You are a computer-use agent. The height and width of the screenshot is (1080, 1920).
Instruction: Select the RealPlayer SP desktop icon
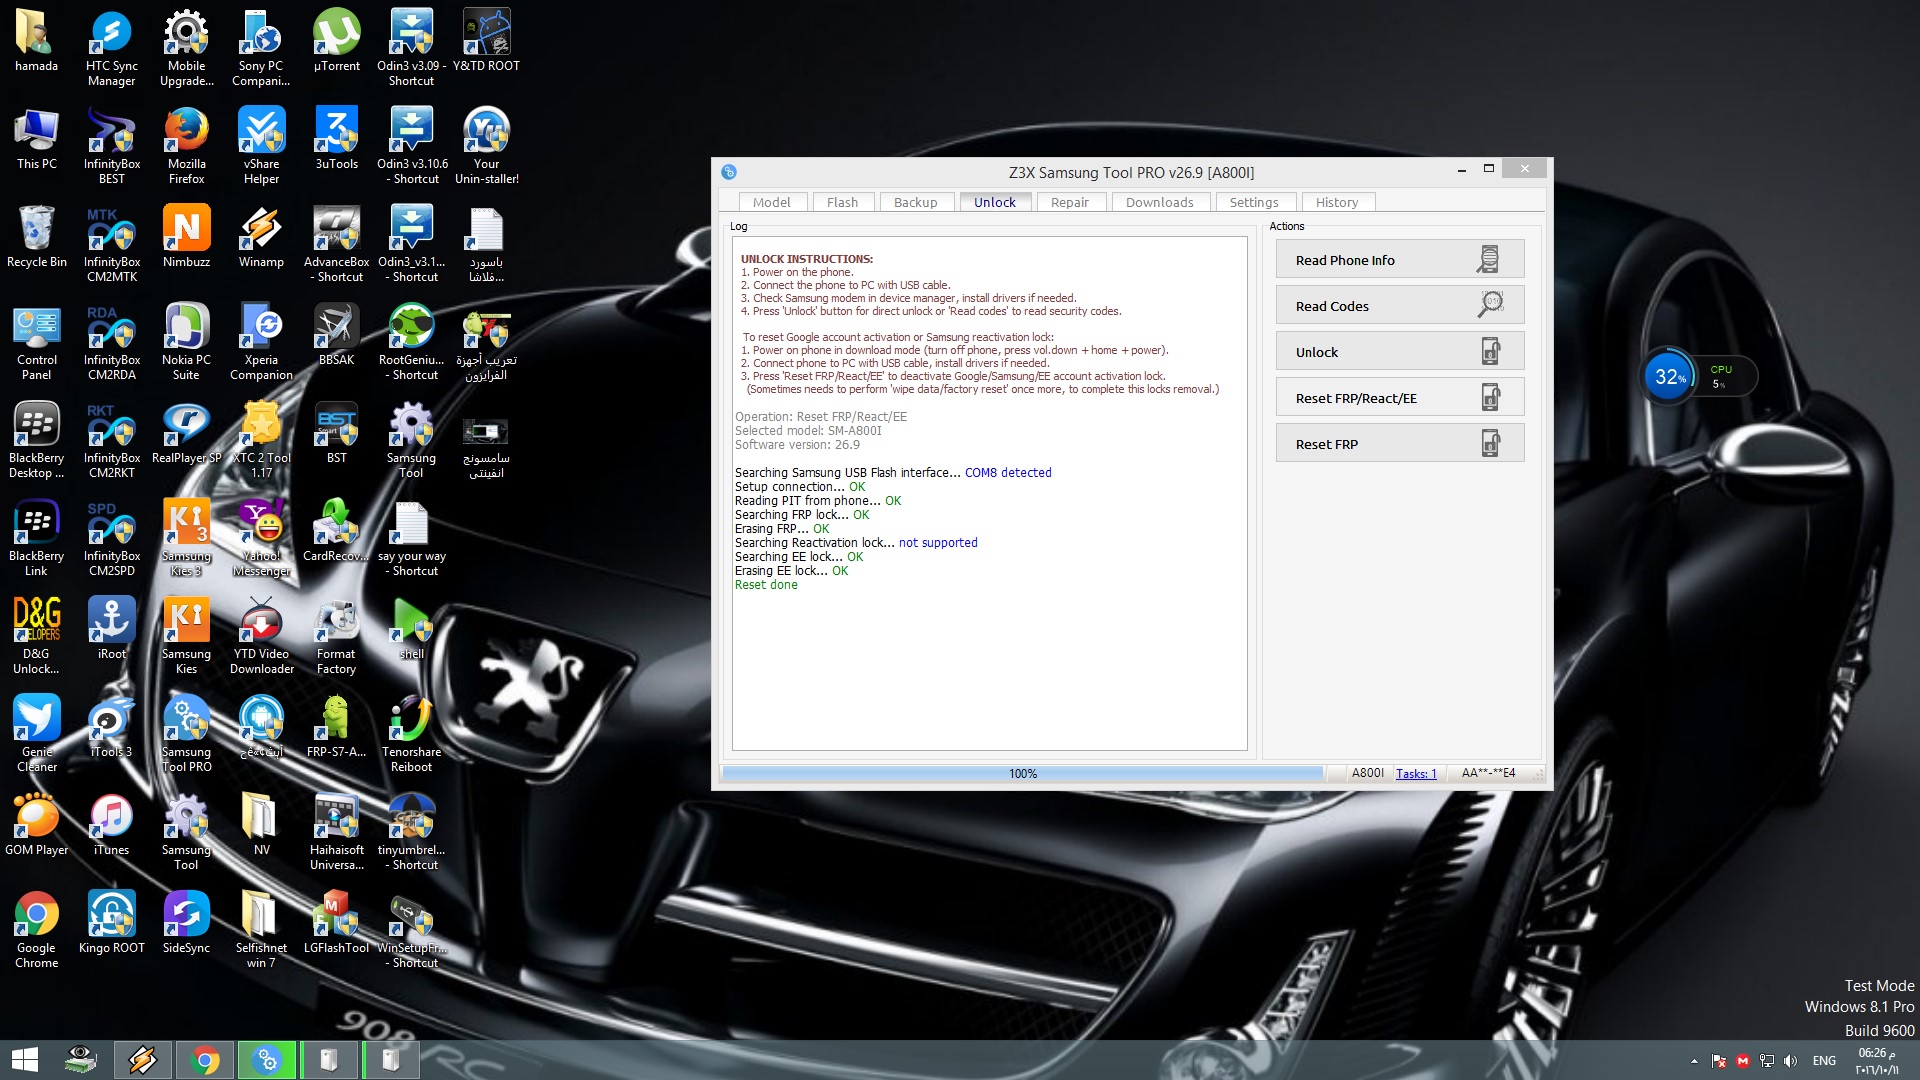(186, 434)
